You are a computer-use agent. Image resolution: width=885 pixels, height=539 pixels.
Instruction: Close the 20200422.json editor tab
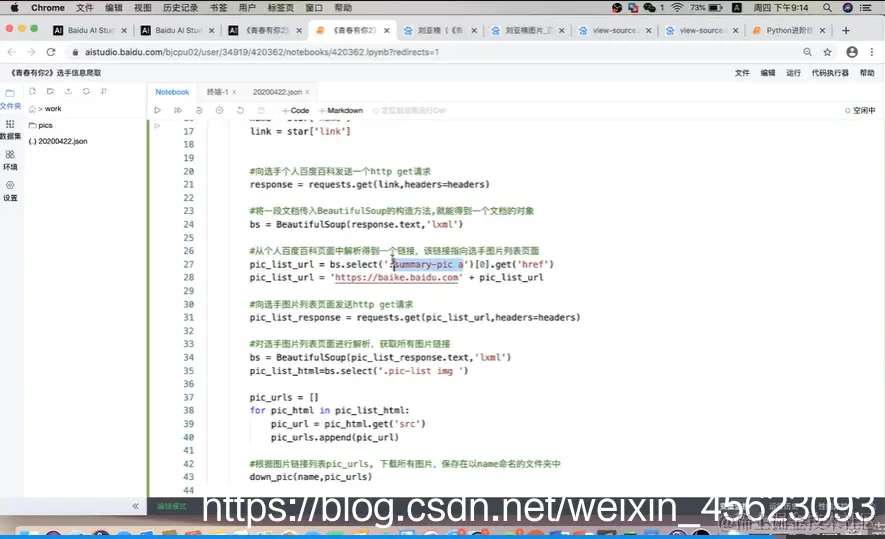(308, 92)
